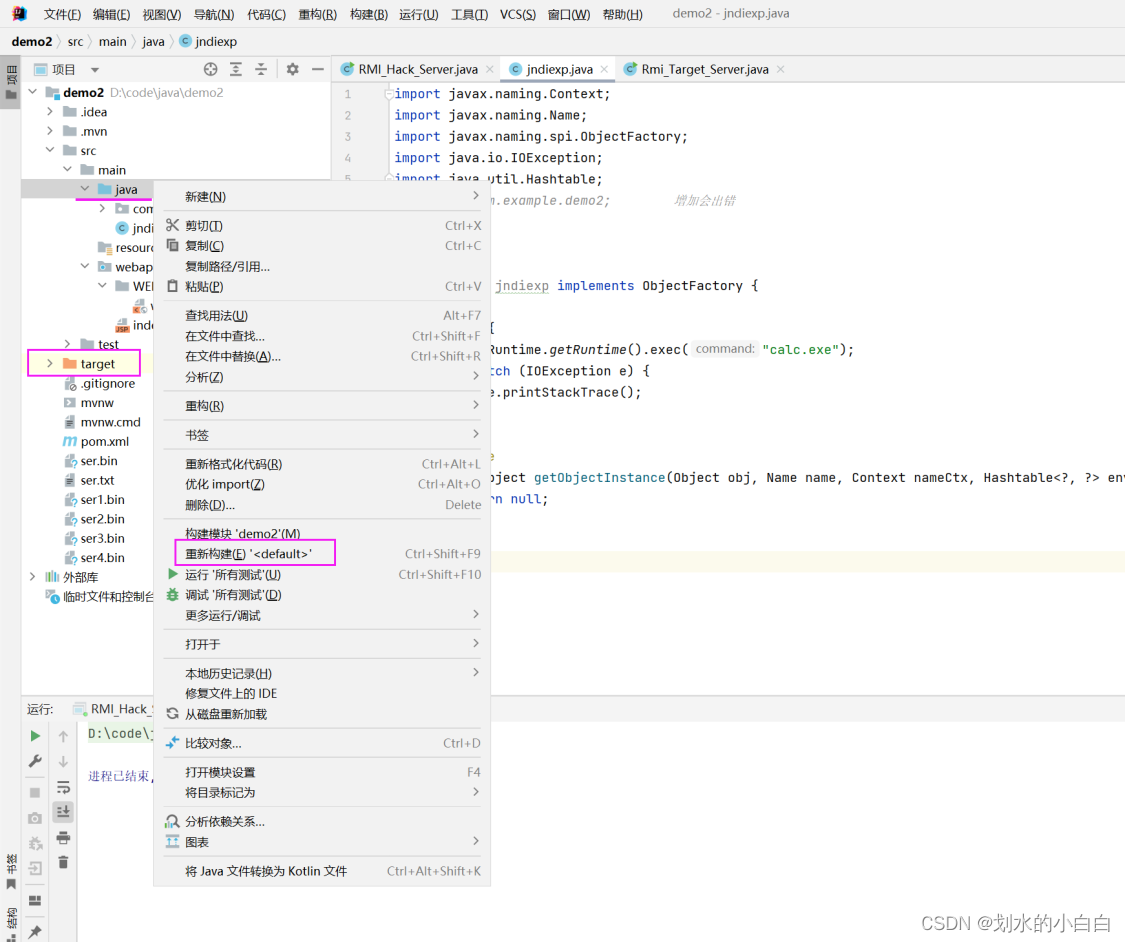The image size is (1125, 942).
Task: Hide the project panel with the minus icon
Action: [x=318, y=70]
